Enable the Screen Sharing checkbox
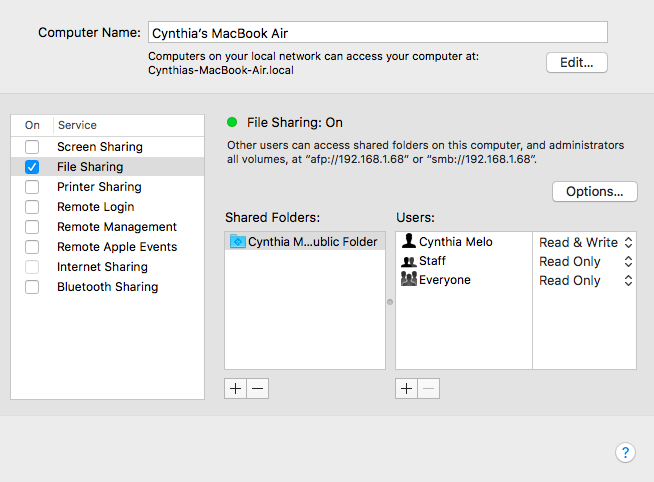This screenshot has width=654, height=482. (33, 147)
